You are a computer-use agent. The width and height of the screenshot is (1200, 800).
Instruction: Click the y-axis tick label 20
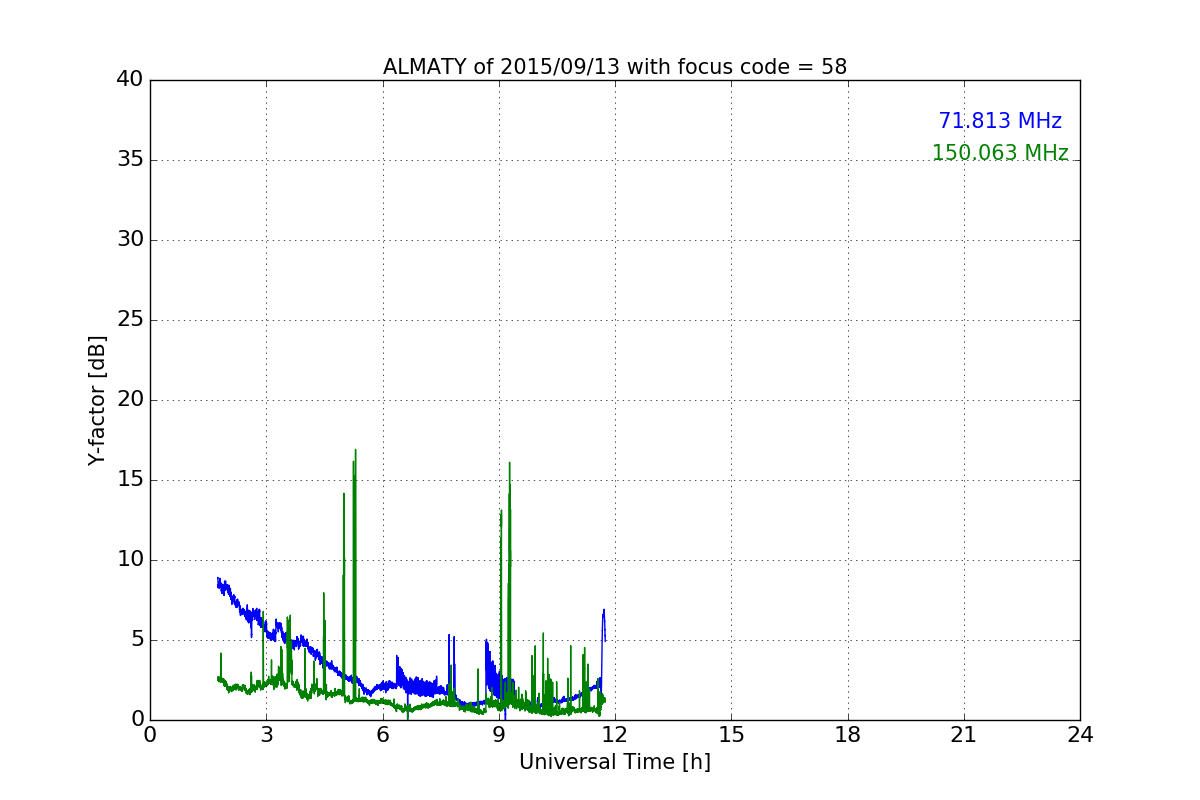[x=130, y=400]
